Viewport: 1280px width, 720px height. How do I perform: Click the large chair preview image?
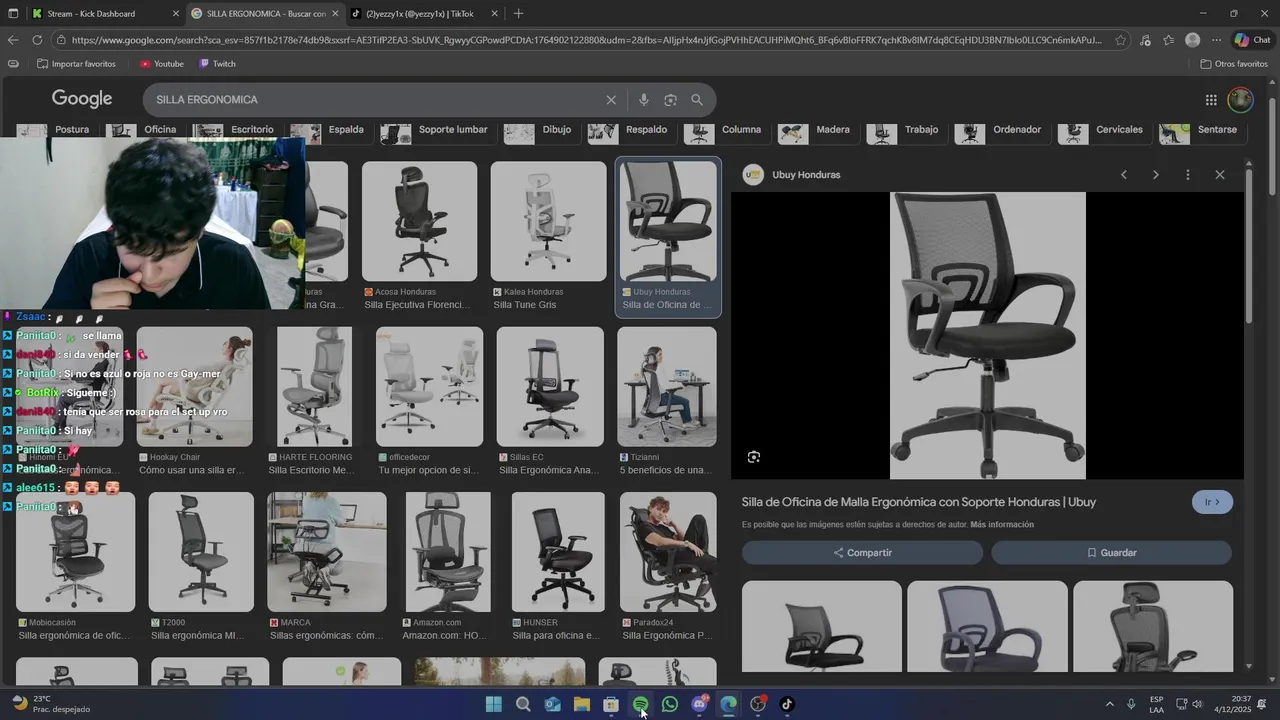point(987,336)
